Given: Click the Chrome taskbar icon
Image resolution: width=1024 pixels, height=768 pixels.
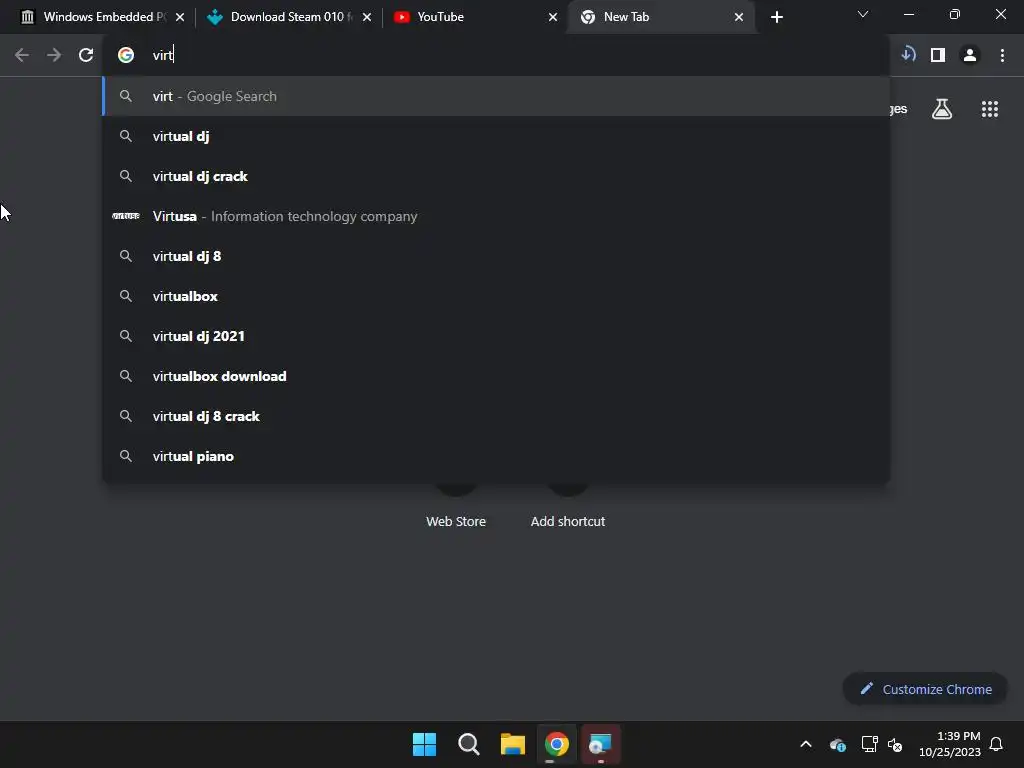Looking at the screenshot, I should [556, 744].
